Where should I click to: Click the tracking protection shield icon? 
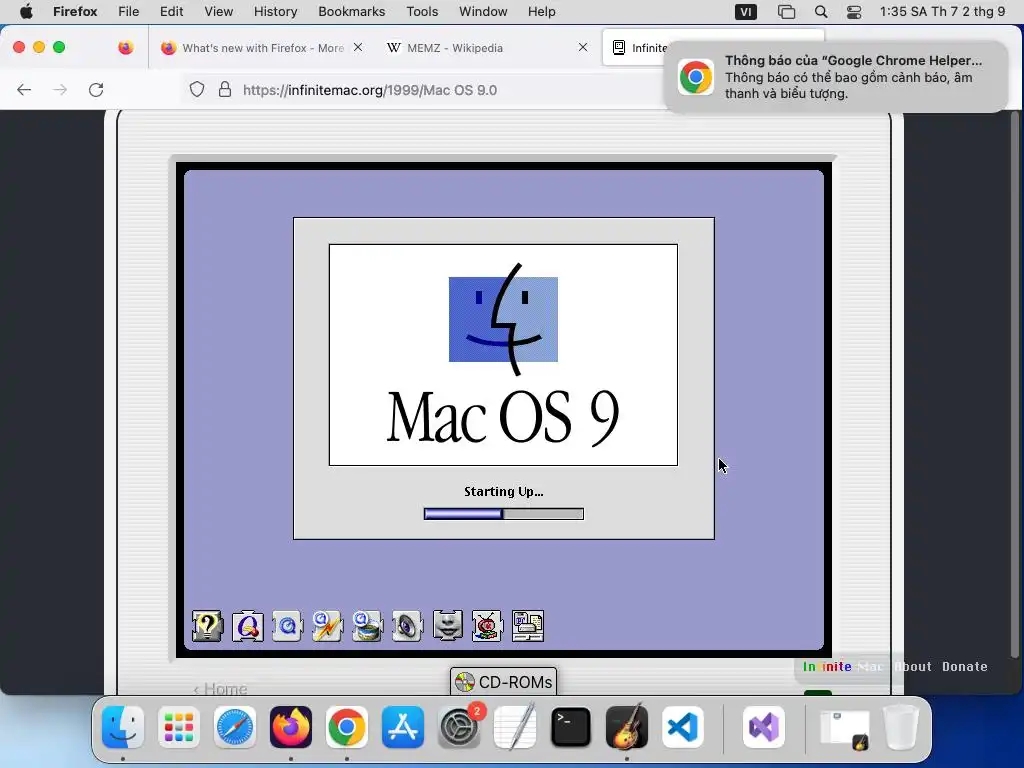[197, 89]
